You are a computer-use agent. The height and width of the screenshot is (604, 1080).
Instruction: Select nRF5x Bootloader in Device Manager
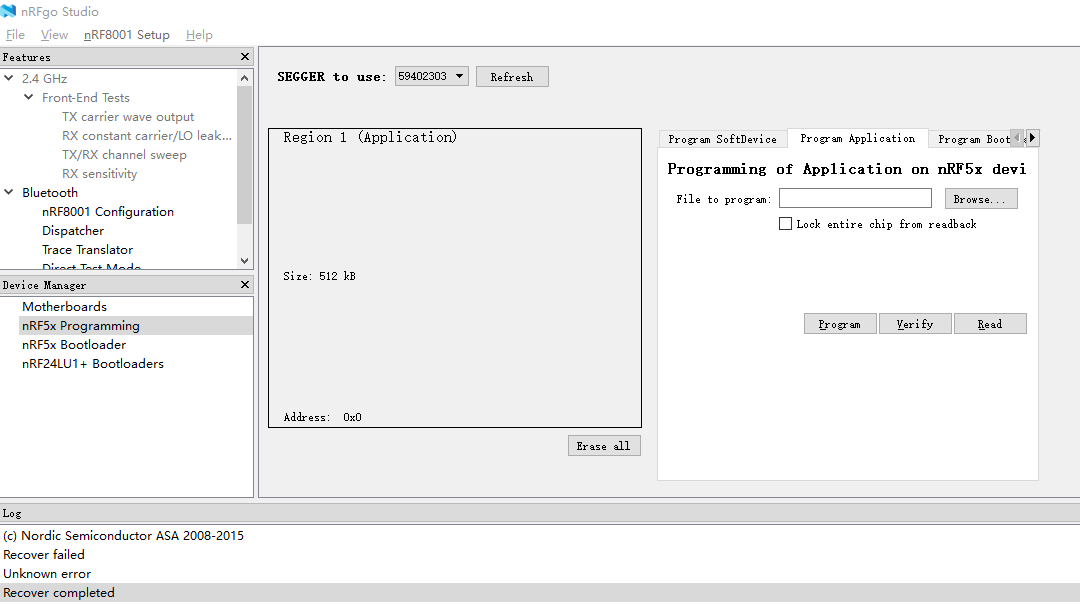point(74,345)
